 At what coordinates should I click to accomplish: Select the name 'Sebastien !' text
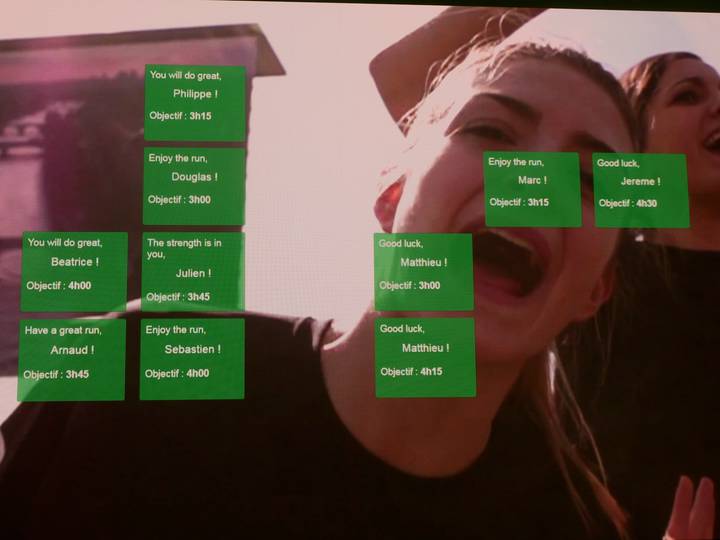point(193,350)
